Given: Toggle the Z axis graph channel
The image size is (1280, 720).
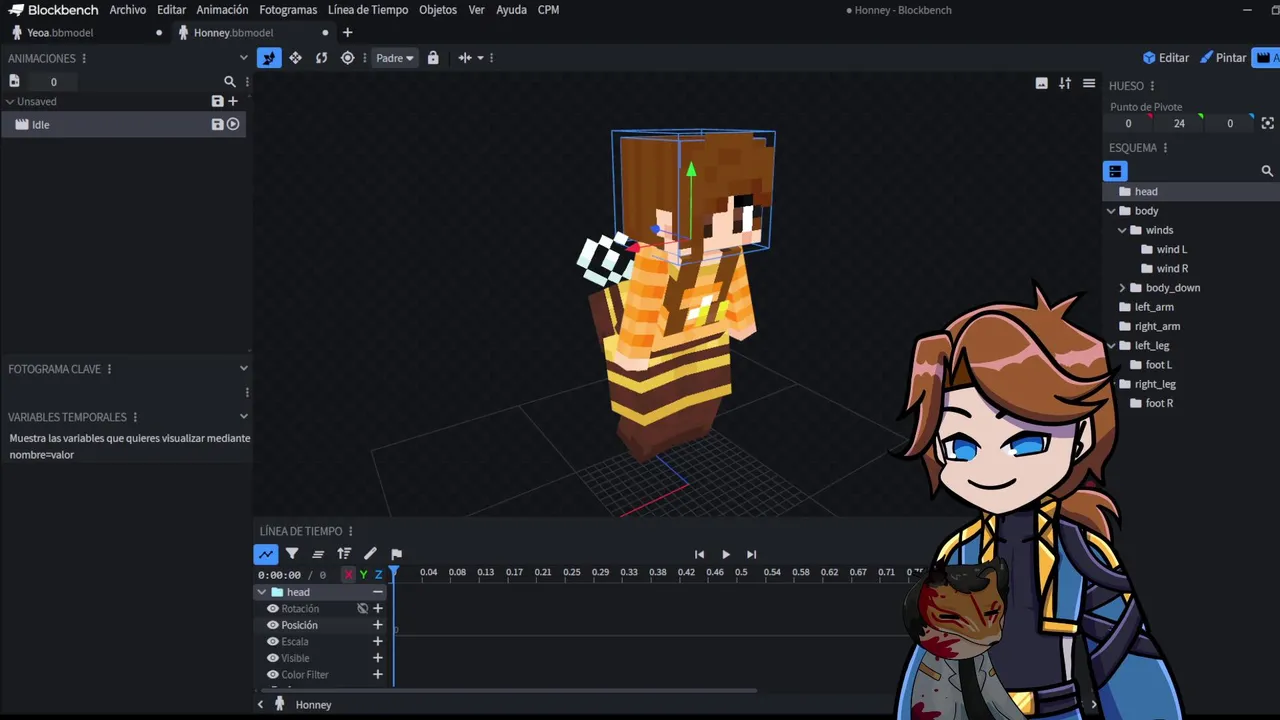Looking at the screenshot, I should tap(378, 575).
